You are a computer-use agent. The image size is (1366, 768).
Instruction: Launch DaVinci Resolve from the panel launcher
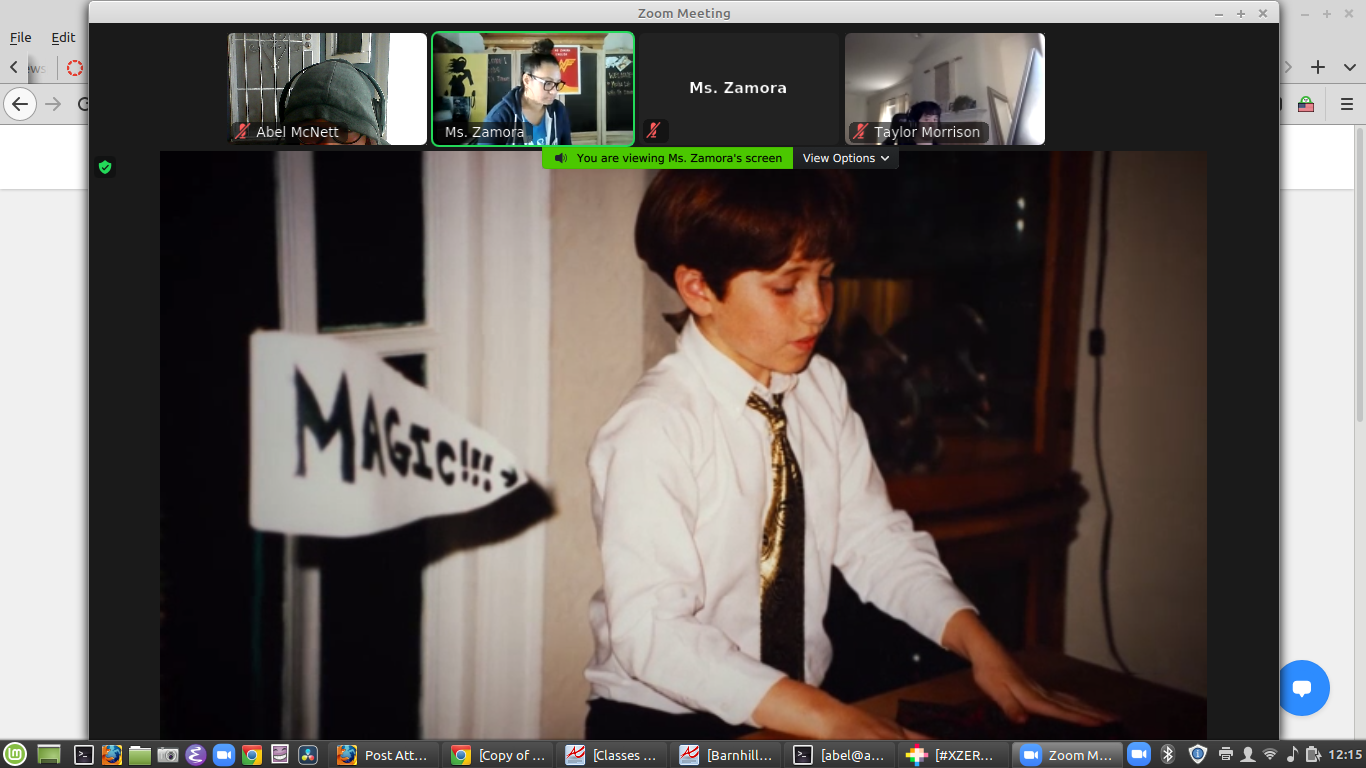[x=308, y=755]
